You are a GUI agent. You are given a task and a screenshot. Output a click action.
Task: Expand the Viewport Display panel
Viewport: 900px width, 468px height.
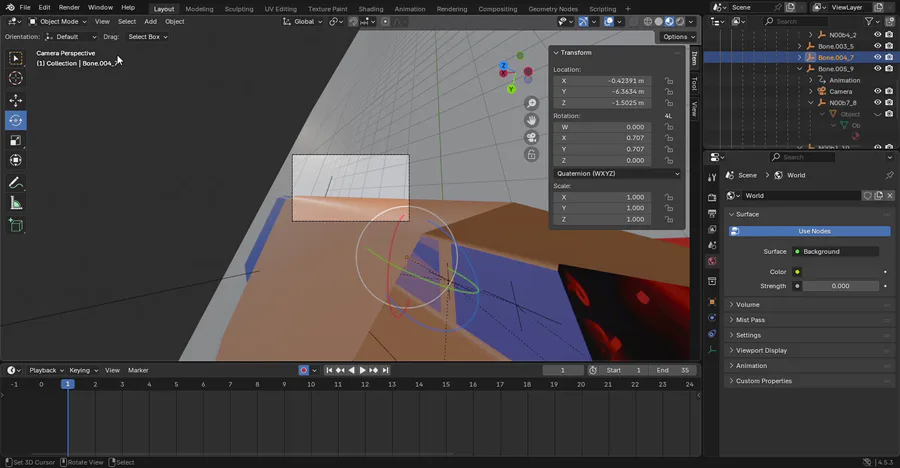761,350
